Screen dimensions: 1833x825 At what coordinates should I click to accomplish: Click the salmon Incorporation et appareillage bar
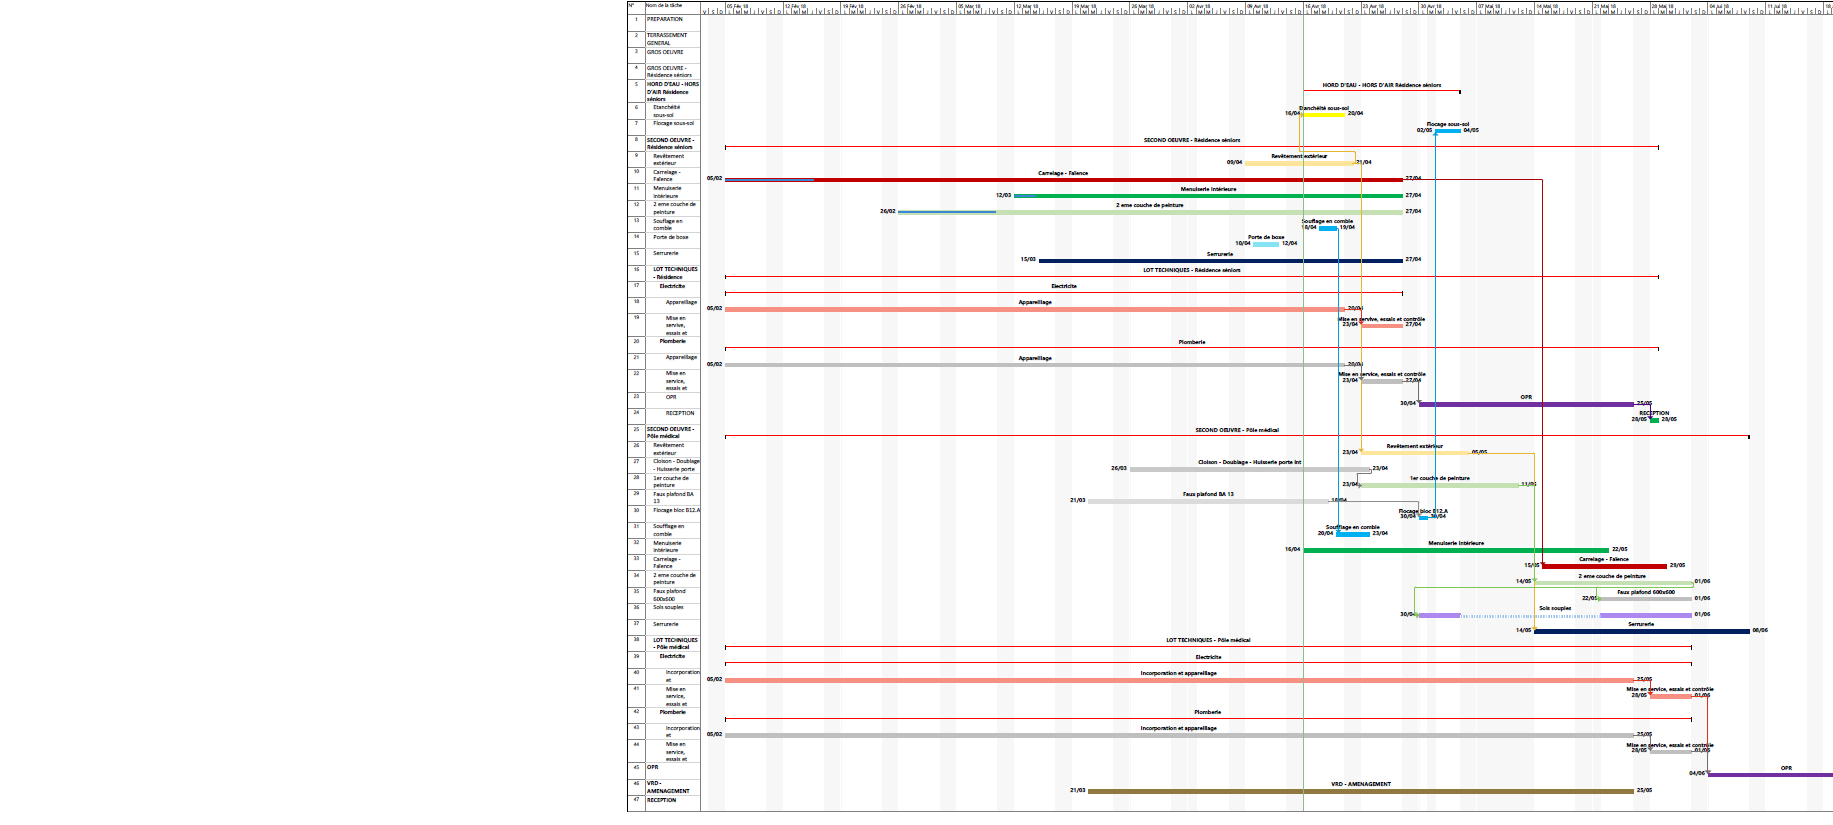(1180, 680)
